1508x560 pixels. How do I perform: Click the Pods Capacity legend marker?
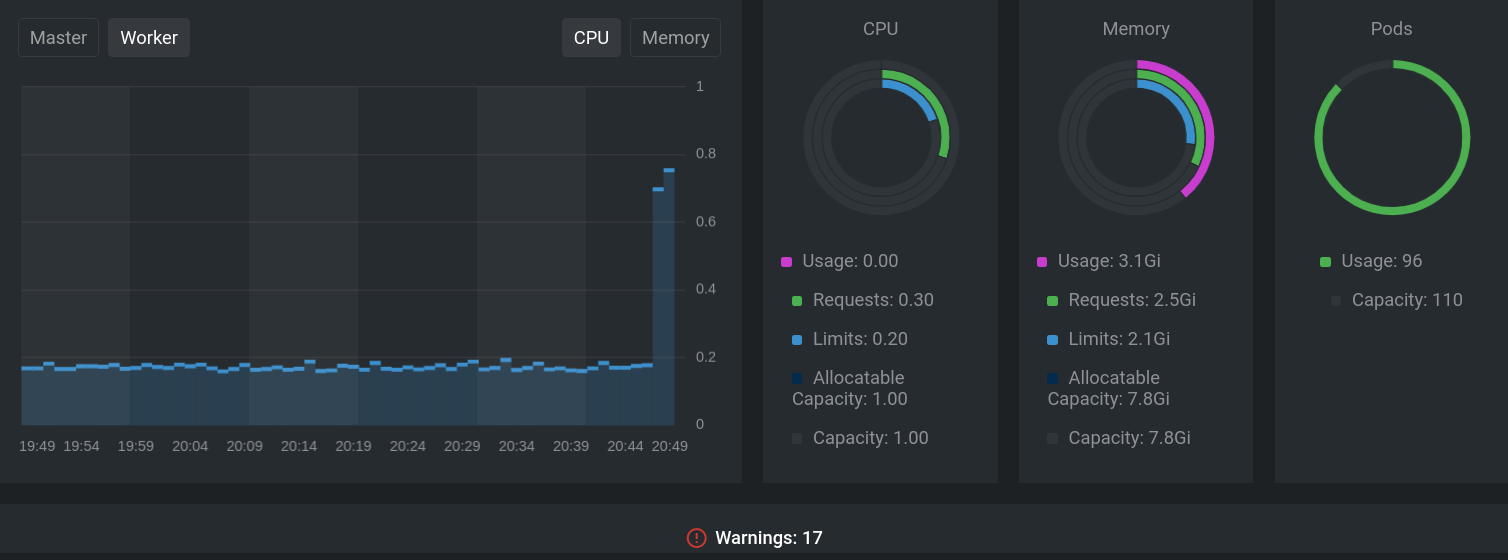(x=1336, y=301)
